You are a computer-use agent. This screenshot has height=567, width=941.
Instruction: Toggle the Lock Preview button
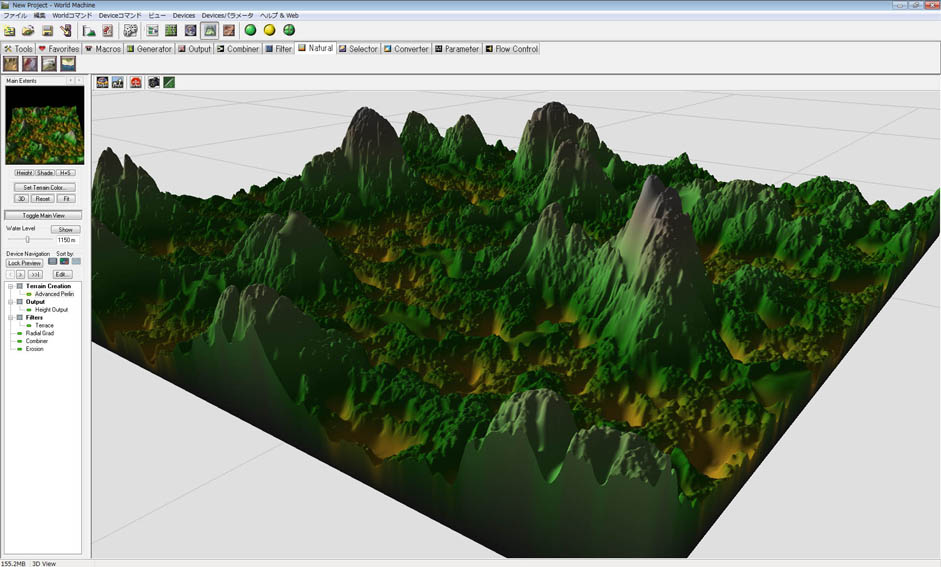[x=25, y=263]
